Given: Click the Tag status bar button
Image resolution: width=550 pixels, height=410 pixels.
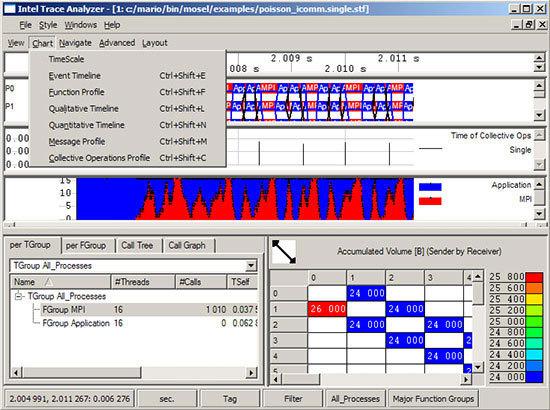Looking at the screenshot, I should [230, 399].
